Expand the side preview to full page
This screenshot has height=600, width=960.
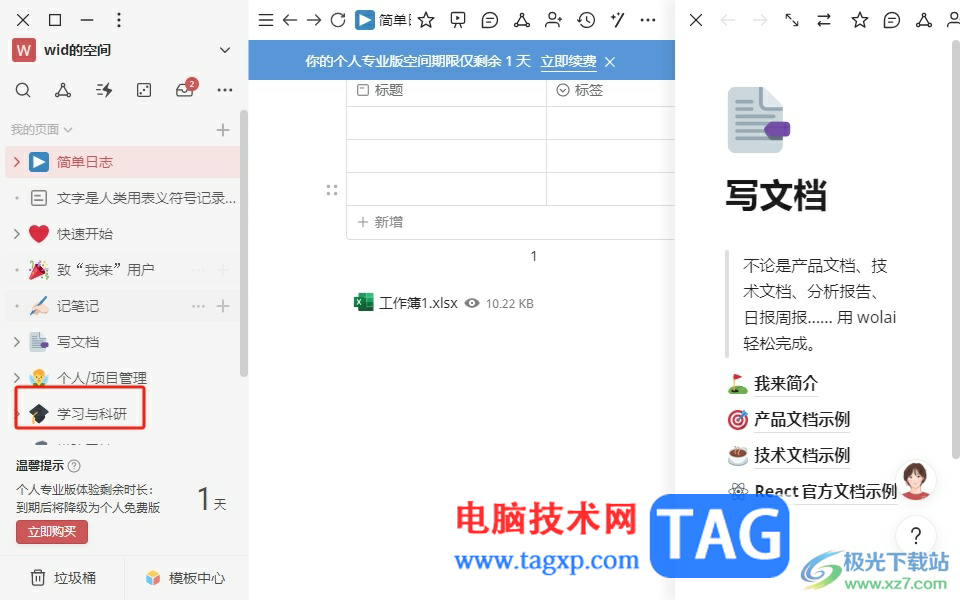pyautogui.click(x=792, y=20)
